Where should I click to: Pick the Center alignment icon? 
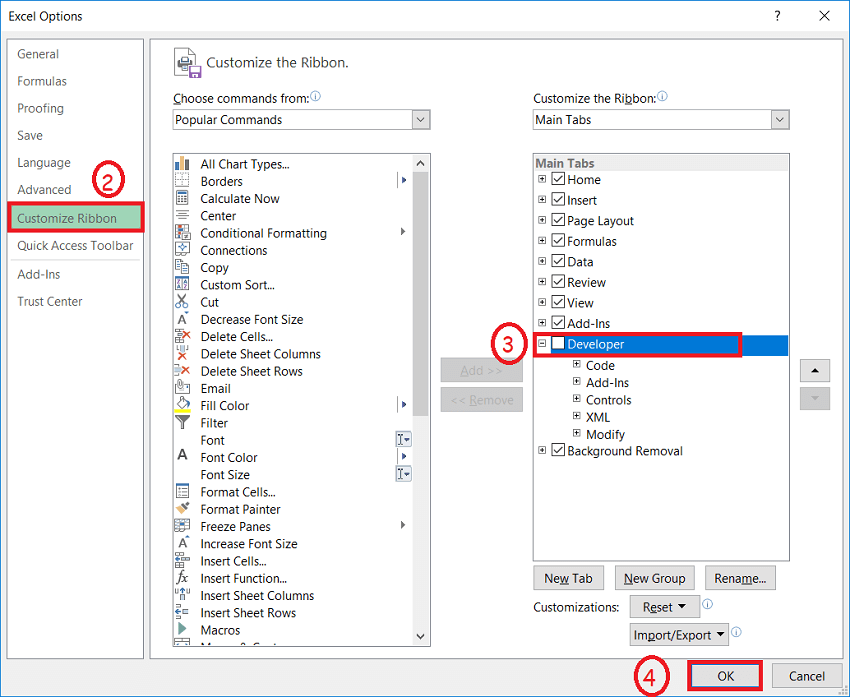[182, 216]
